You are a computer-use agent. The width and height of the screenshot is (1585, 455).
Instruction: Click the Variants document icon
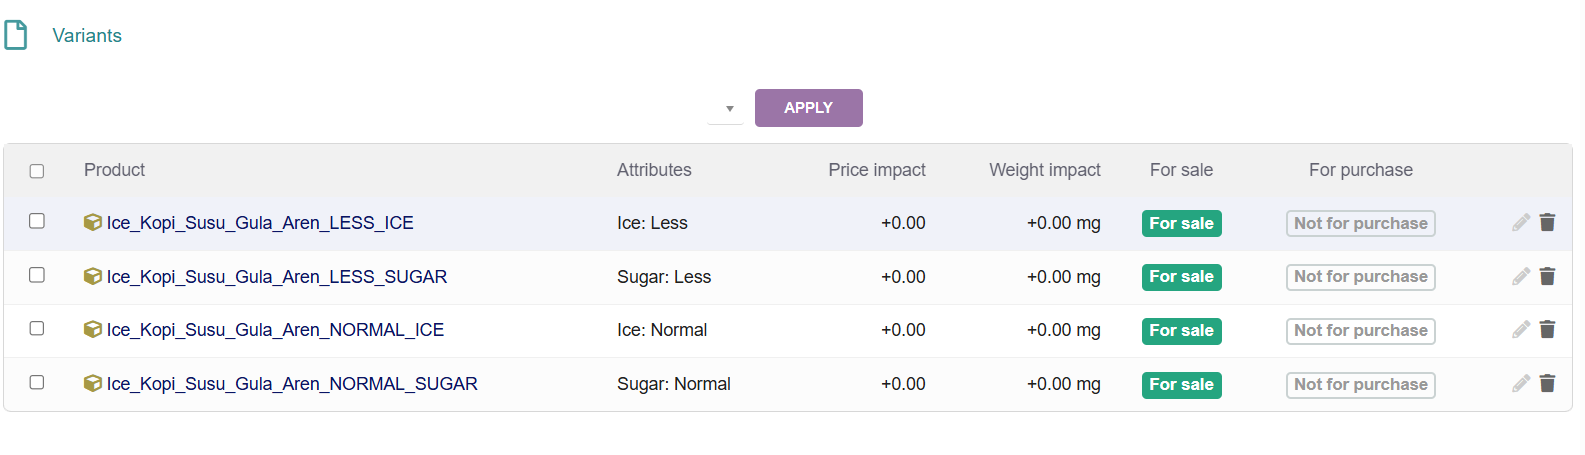pos(16,35)
